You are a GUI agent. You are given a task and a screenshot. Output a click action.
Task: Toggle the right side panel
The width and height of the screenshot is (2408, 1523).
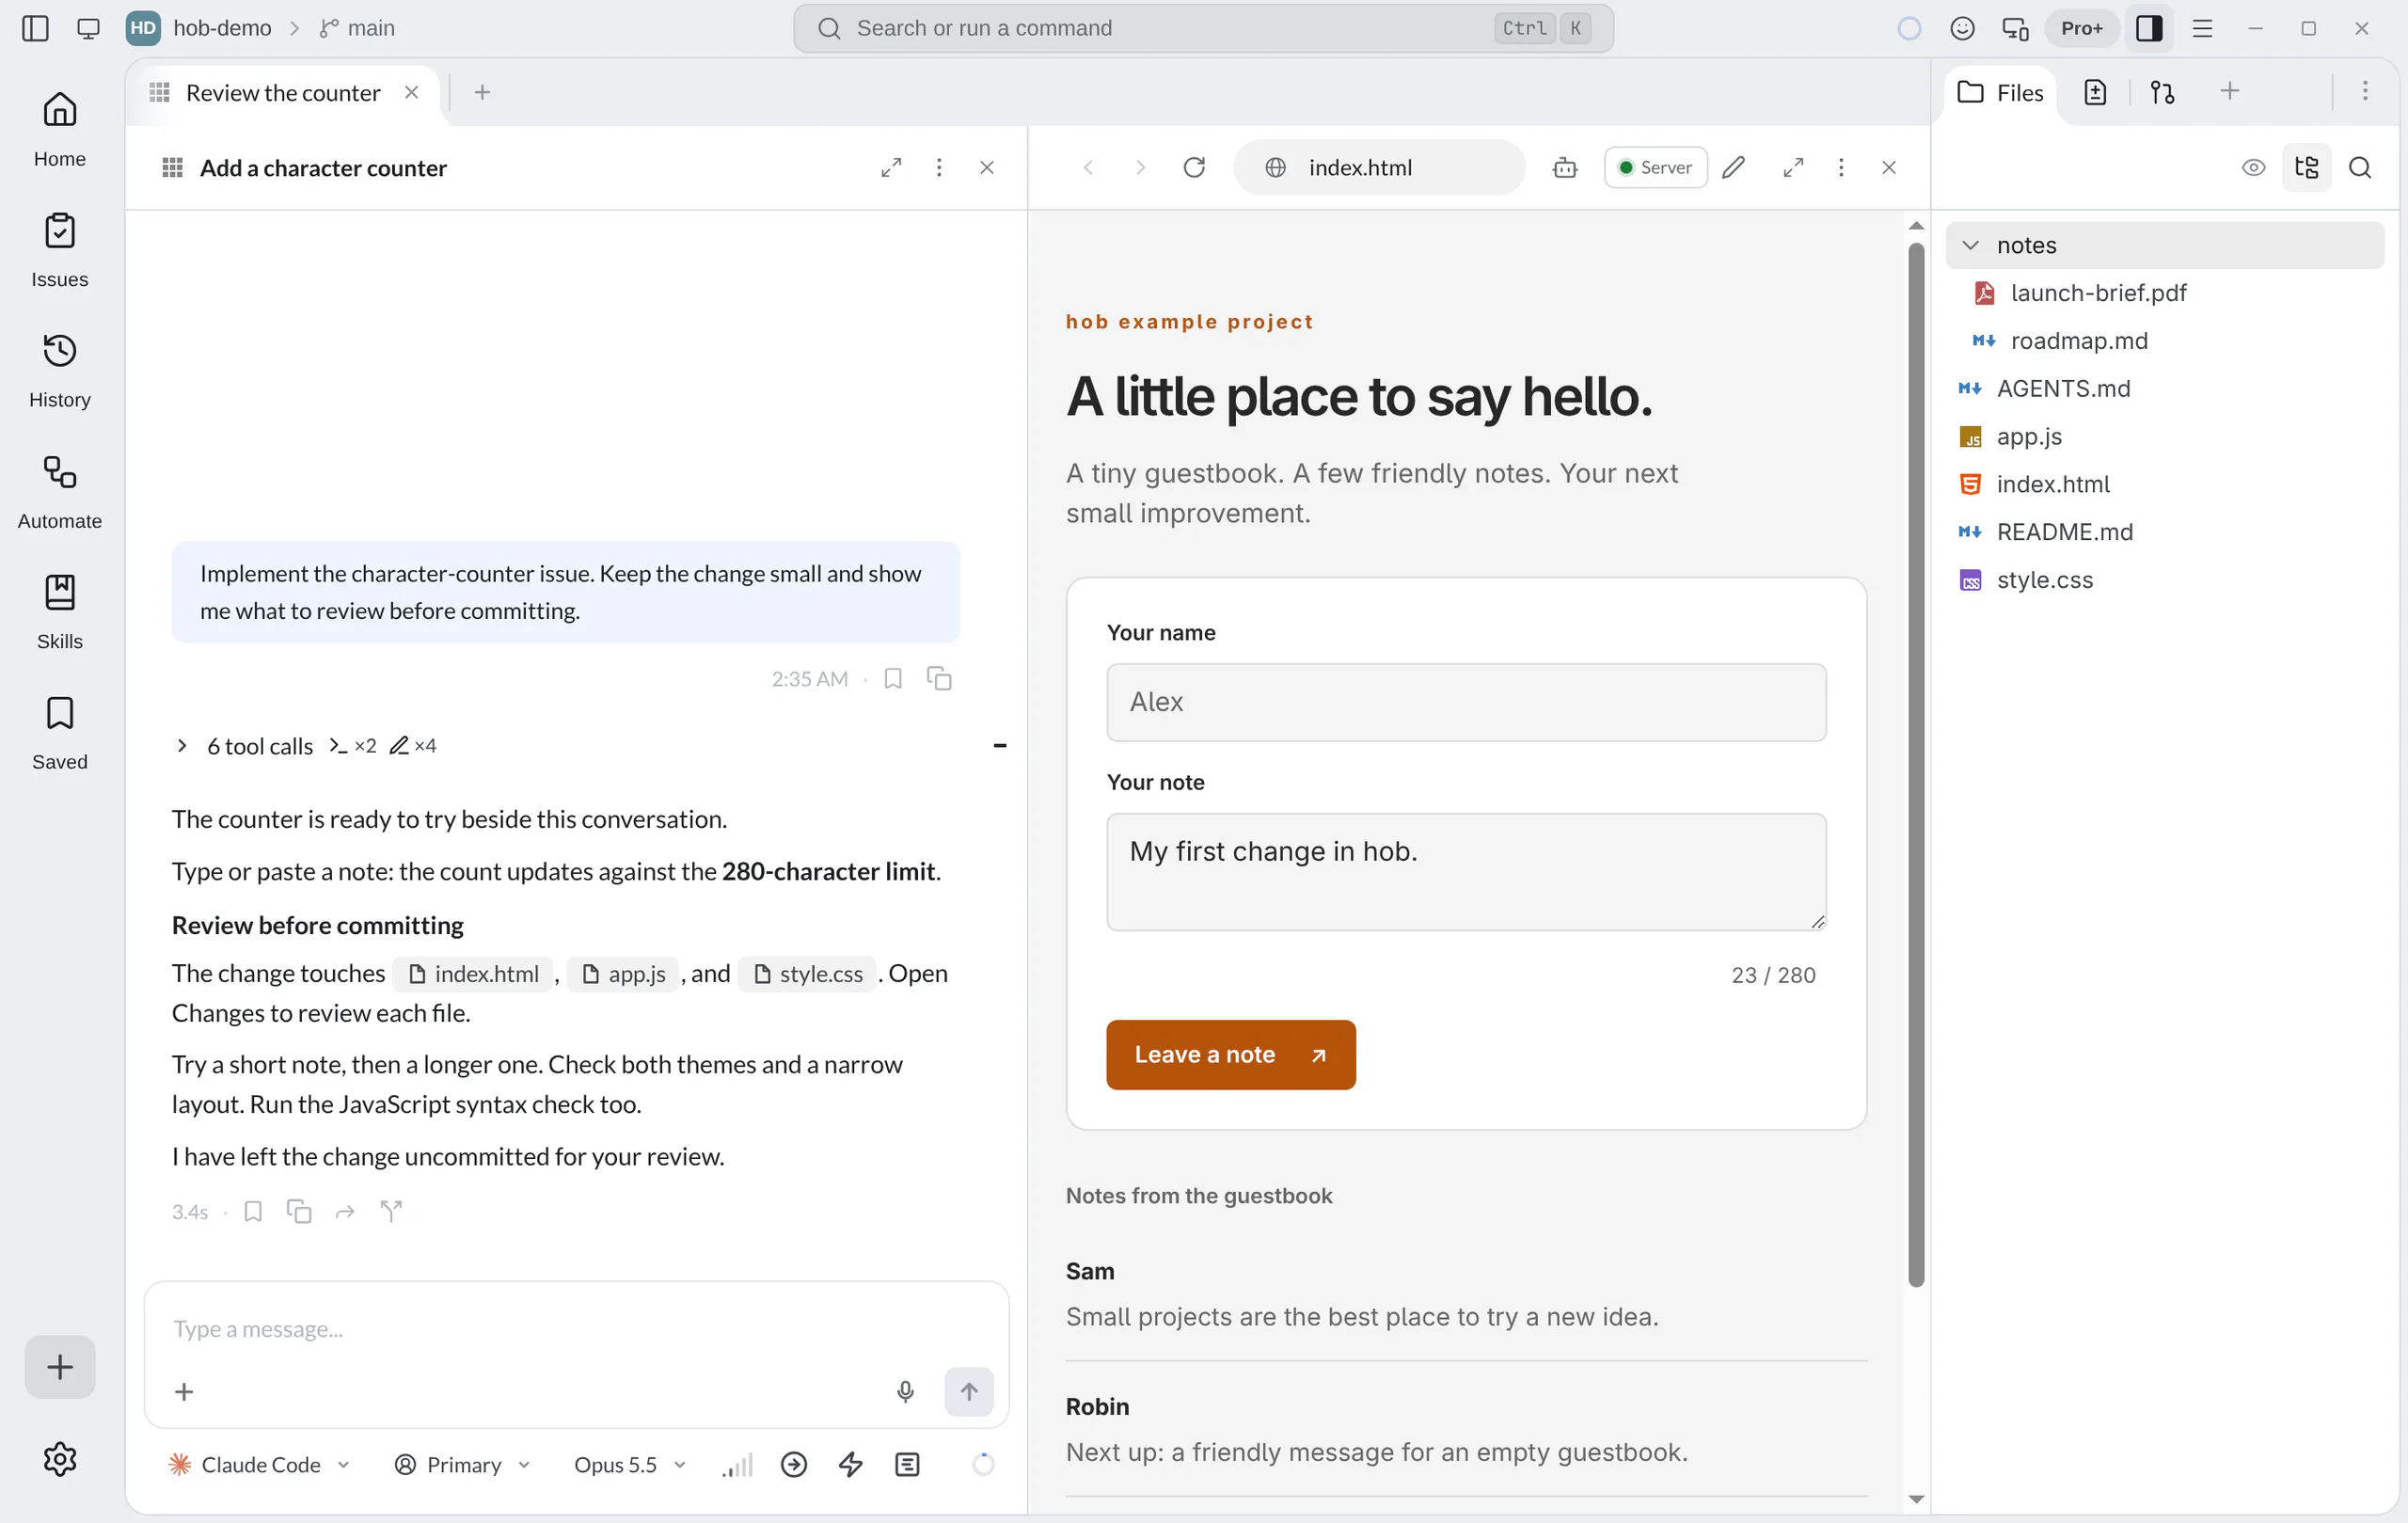(2148, 28)
